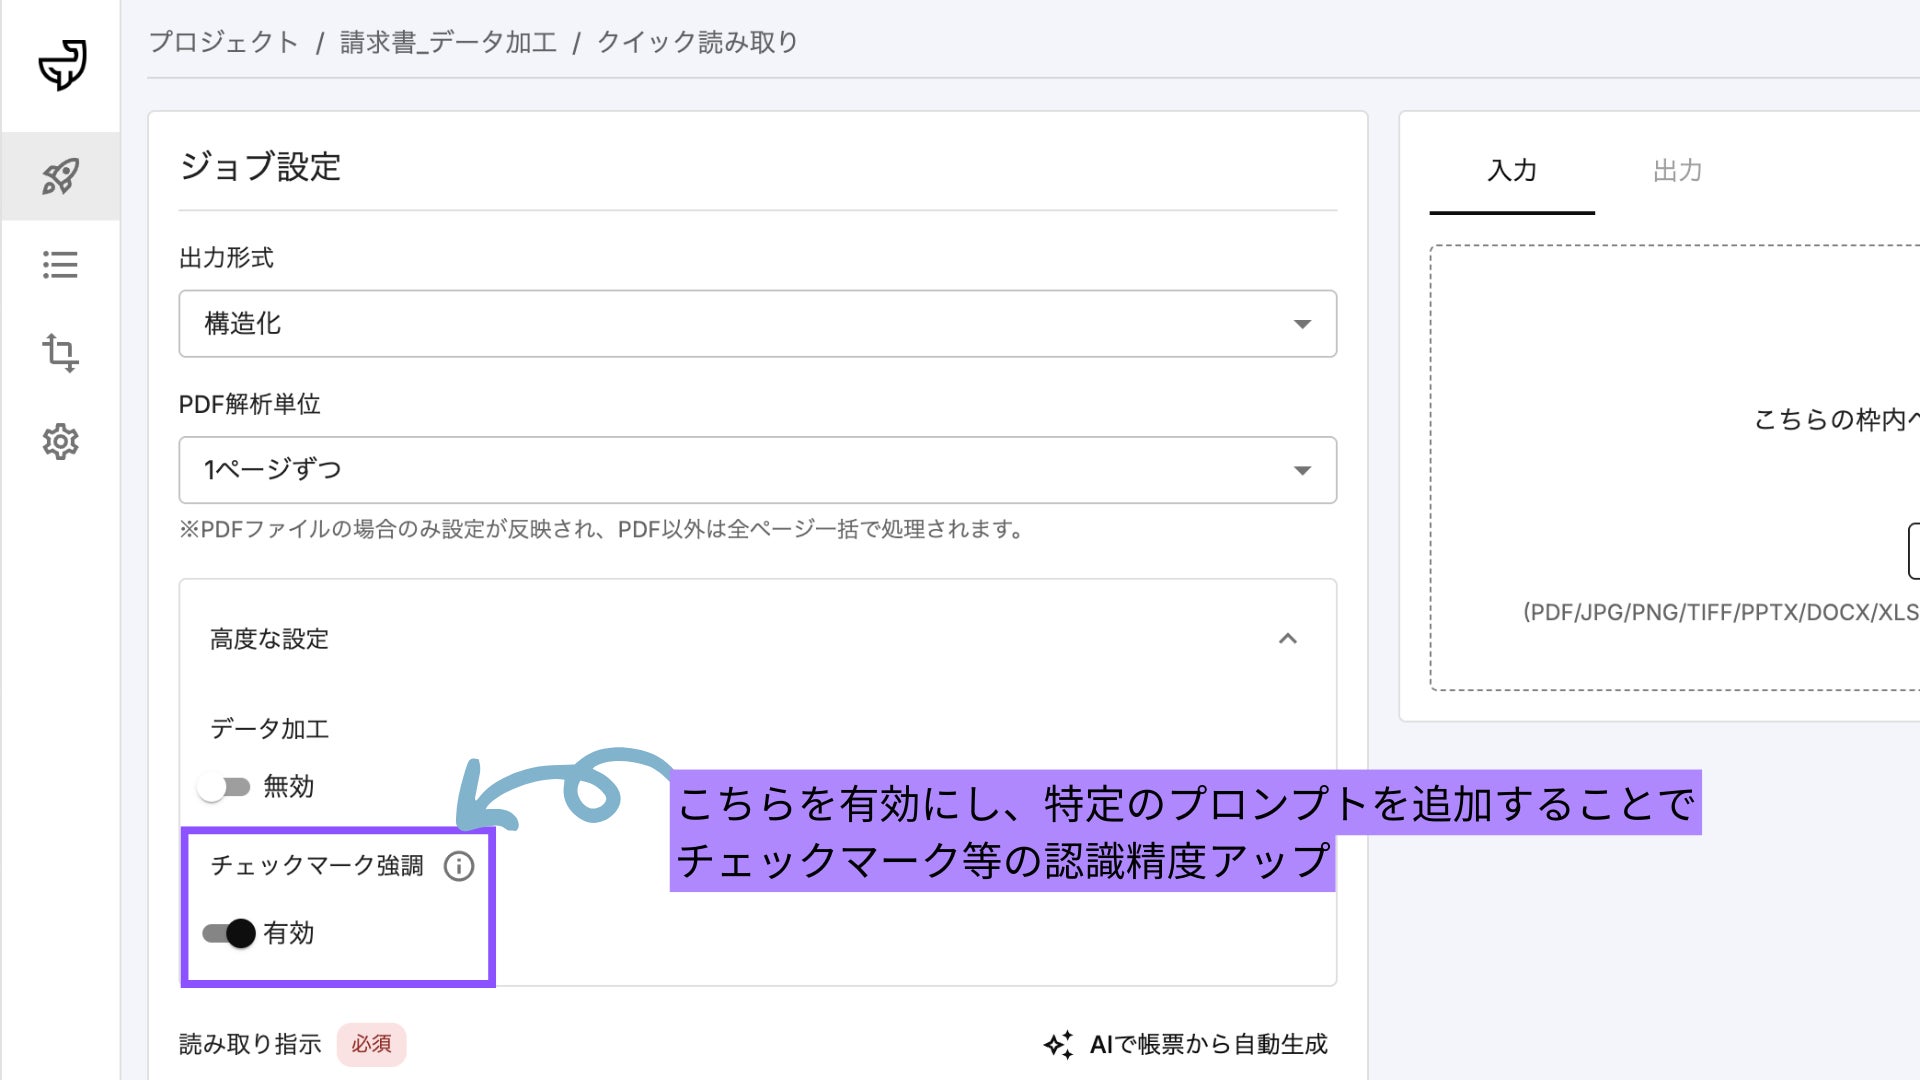Click info icon beside チェックマーク強調

[x=459, y=866]
